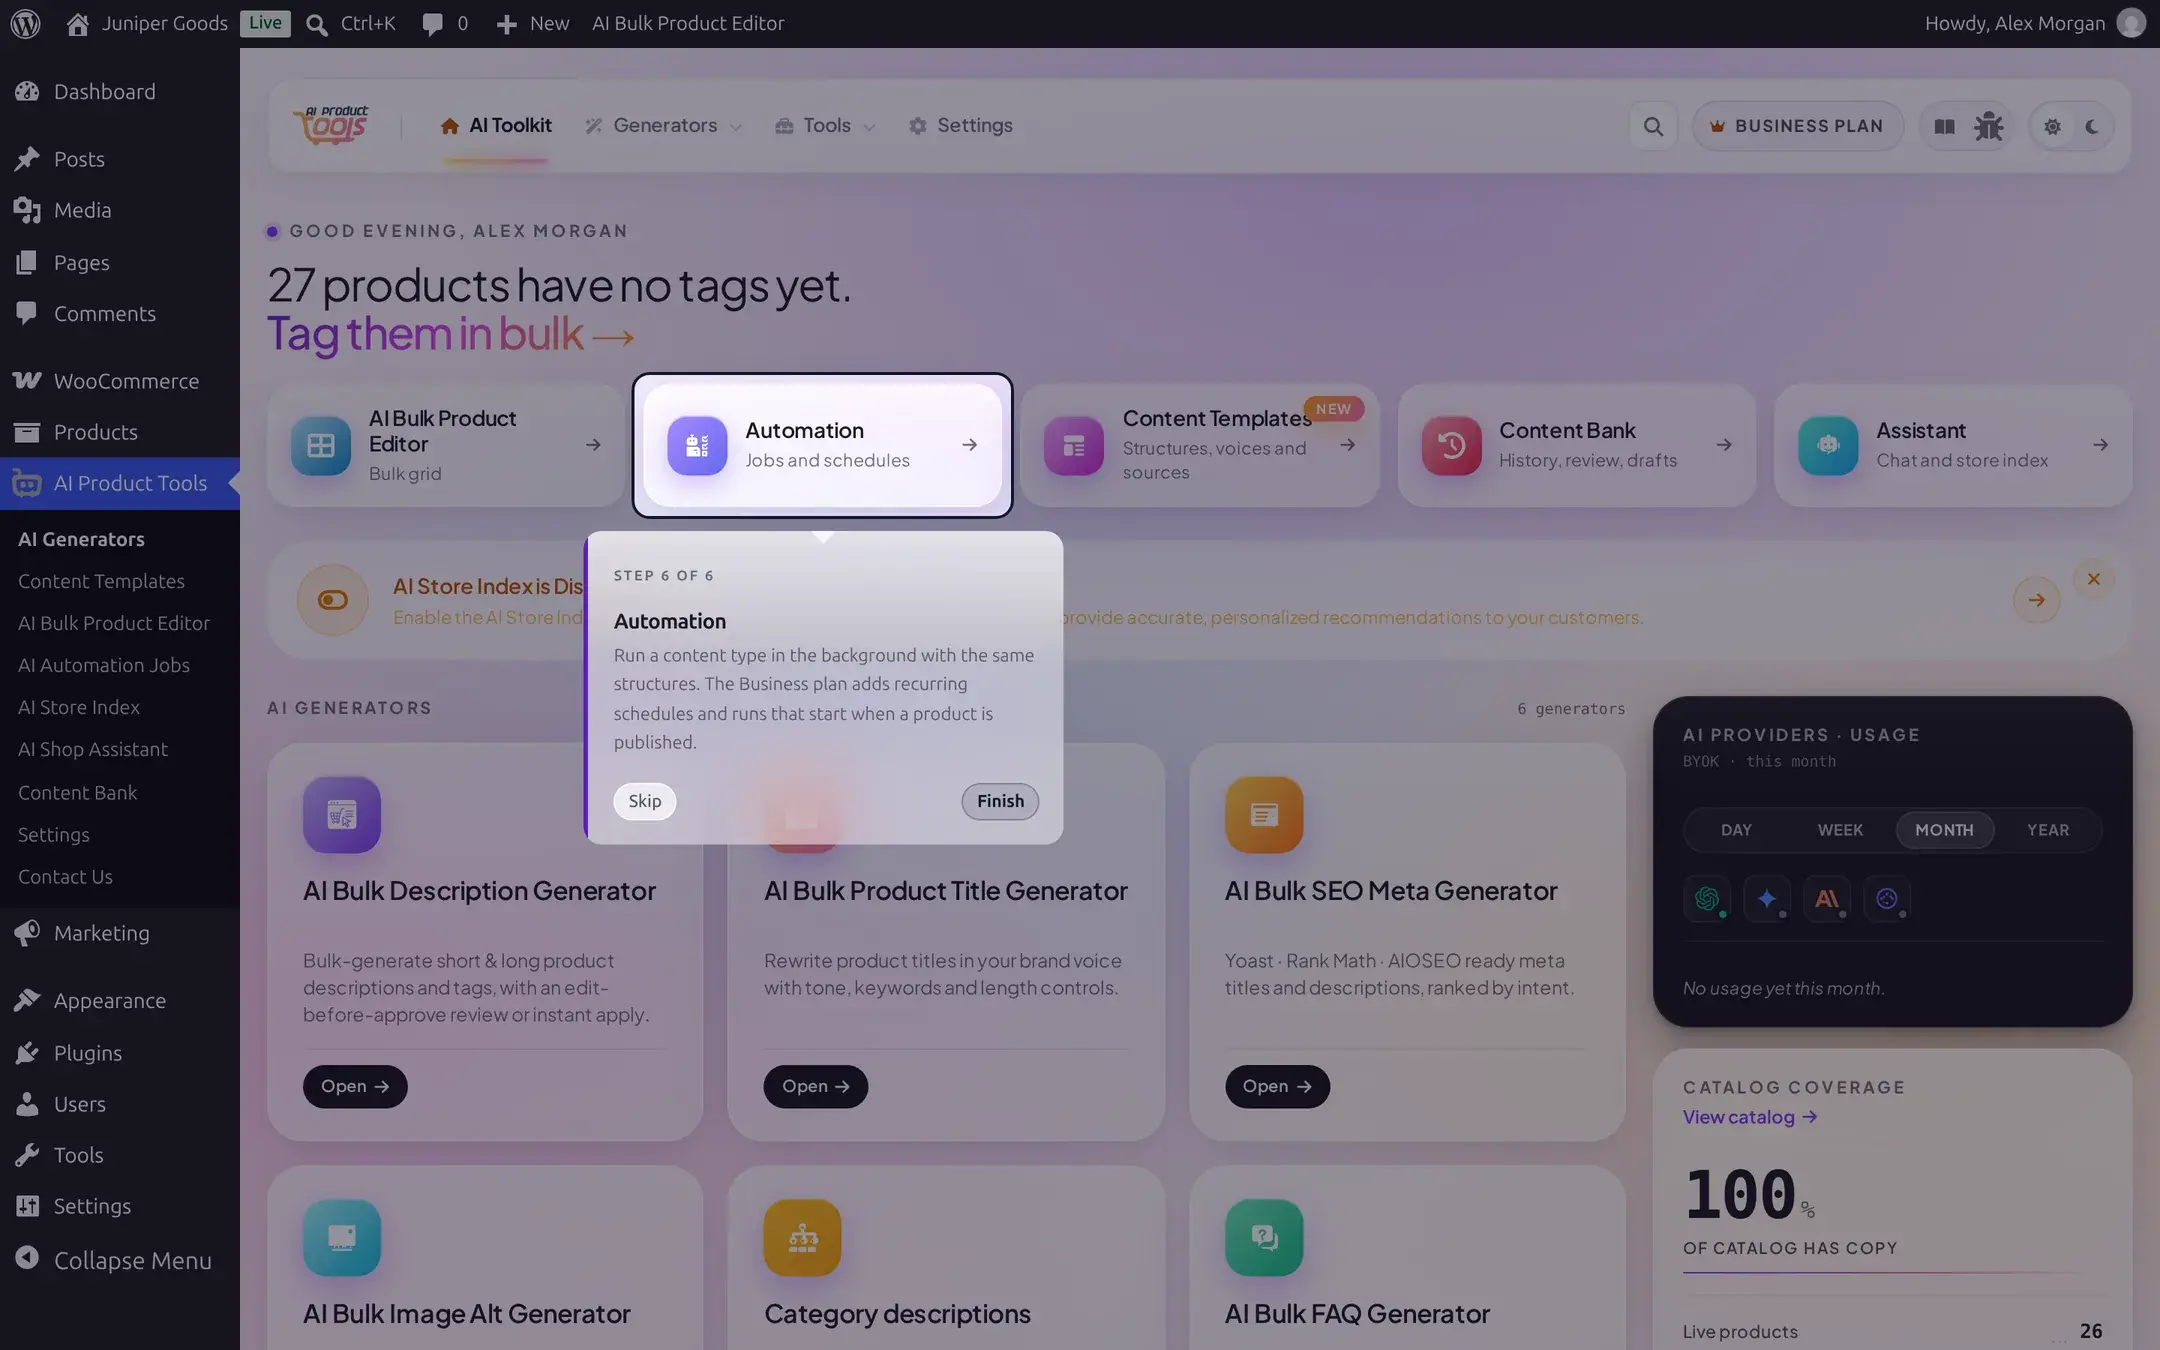This screenshot has height=1350, width=2160.
Task: Click the Category descriptions icon
Action: (x=802, y=1238)
